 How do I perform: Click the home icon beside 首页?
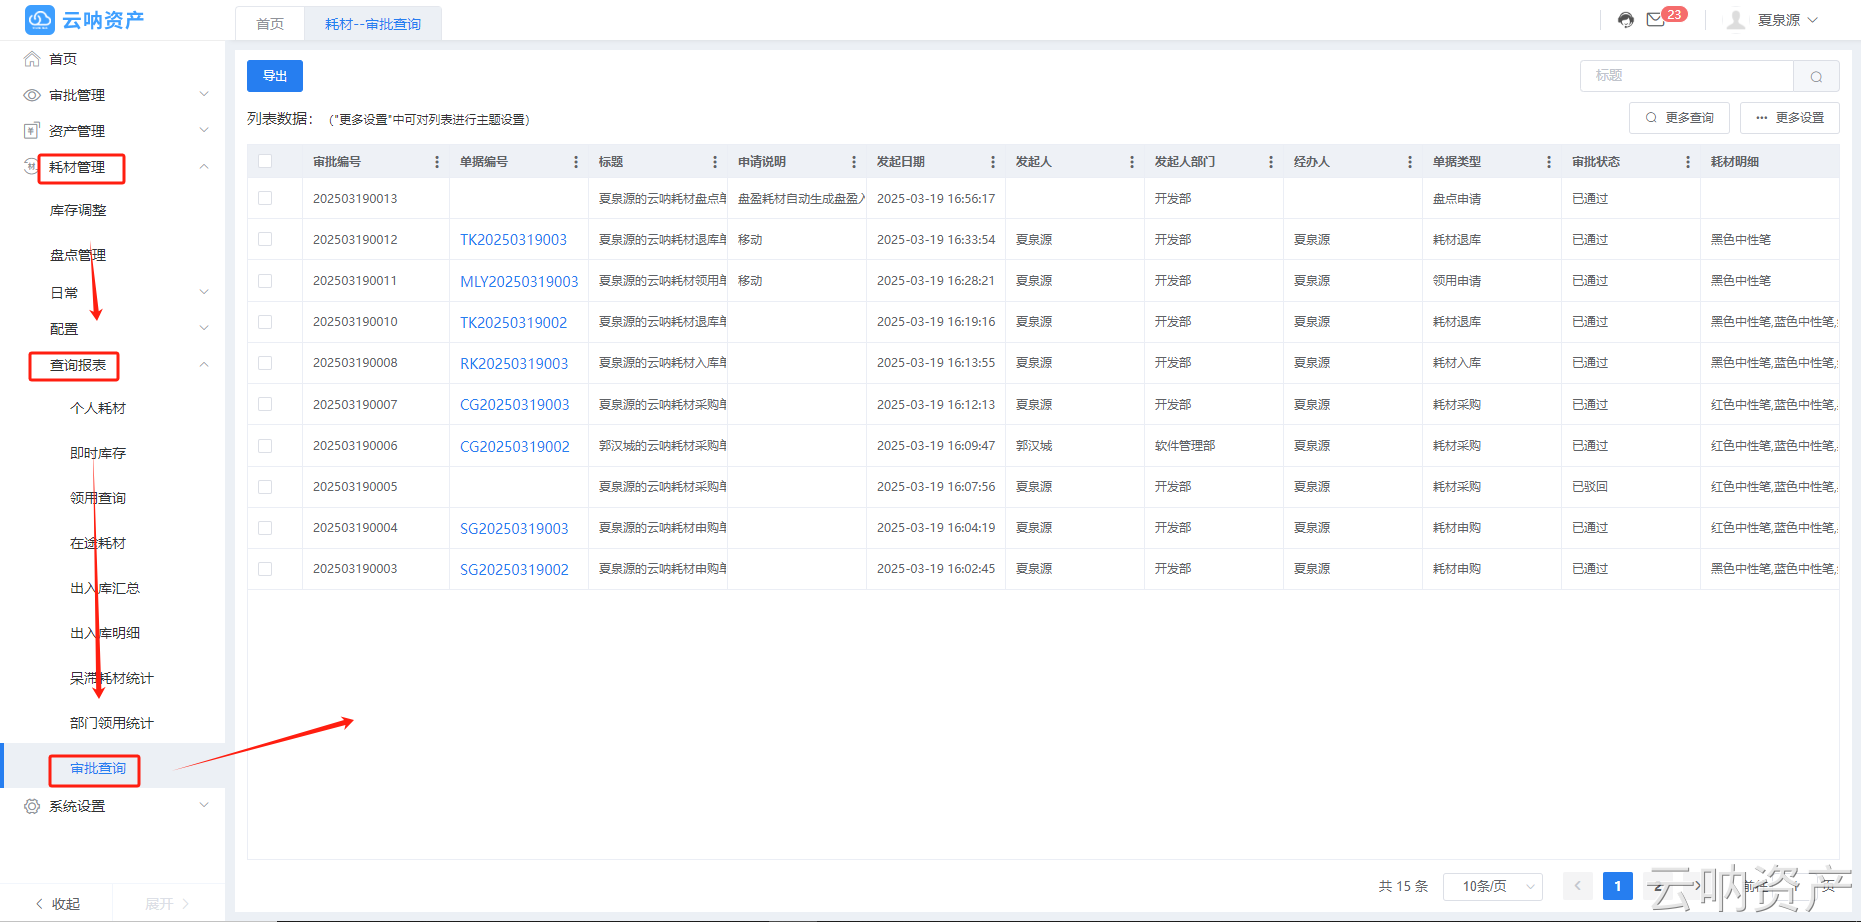tap(32, 59)
